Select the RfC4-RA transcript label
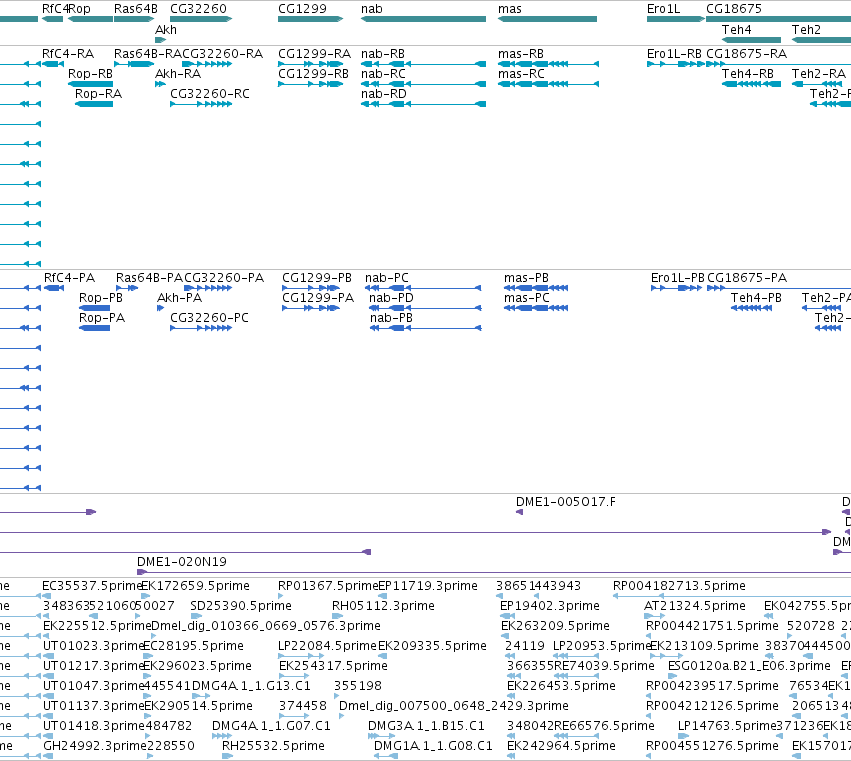This screenshot has height=761, width=851. (68, 54)
